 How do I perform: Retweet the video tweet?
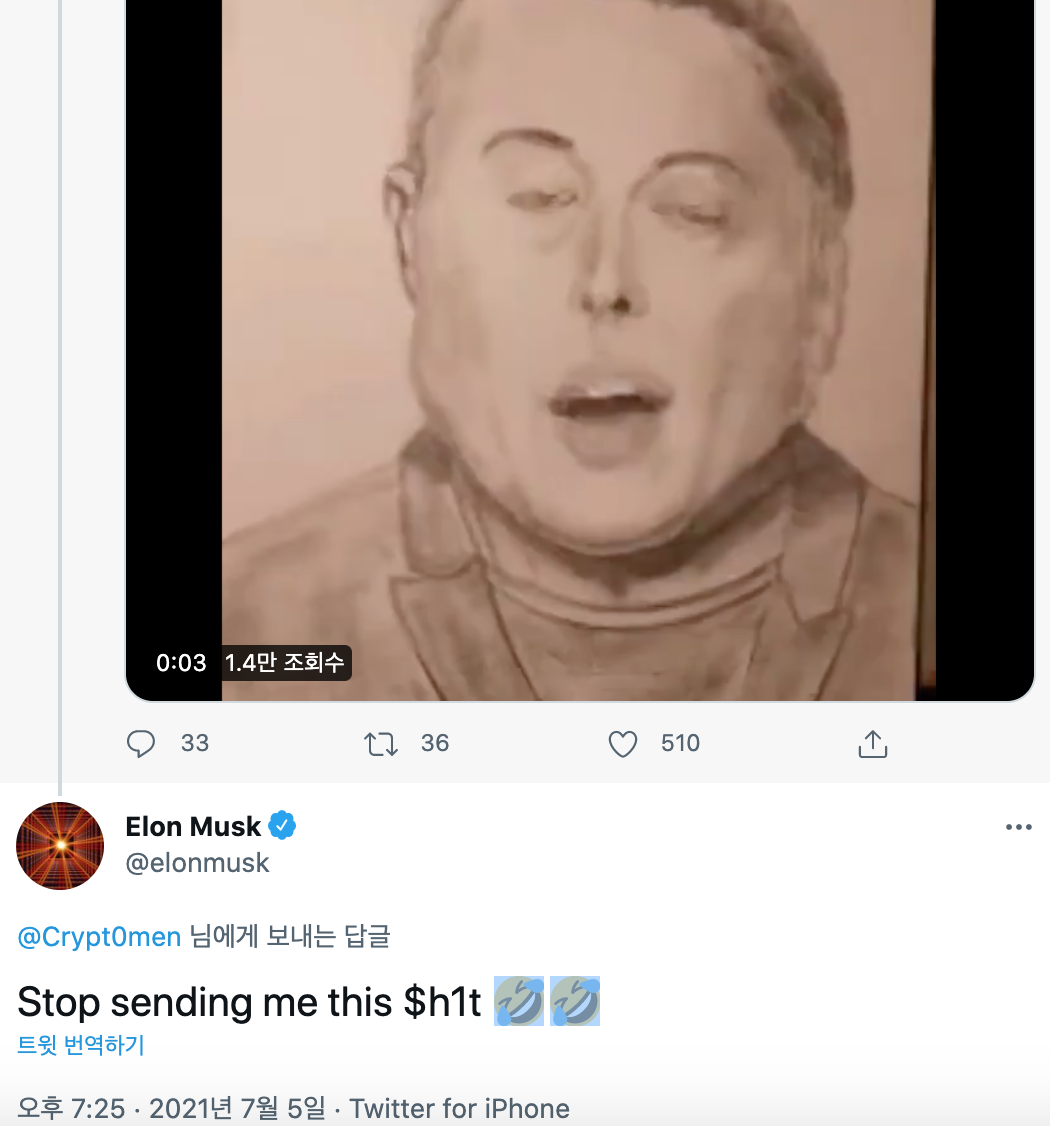[x=380, y=744]
